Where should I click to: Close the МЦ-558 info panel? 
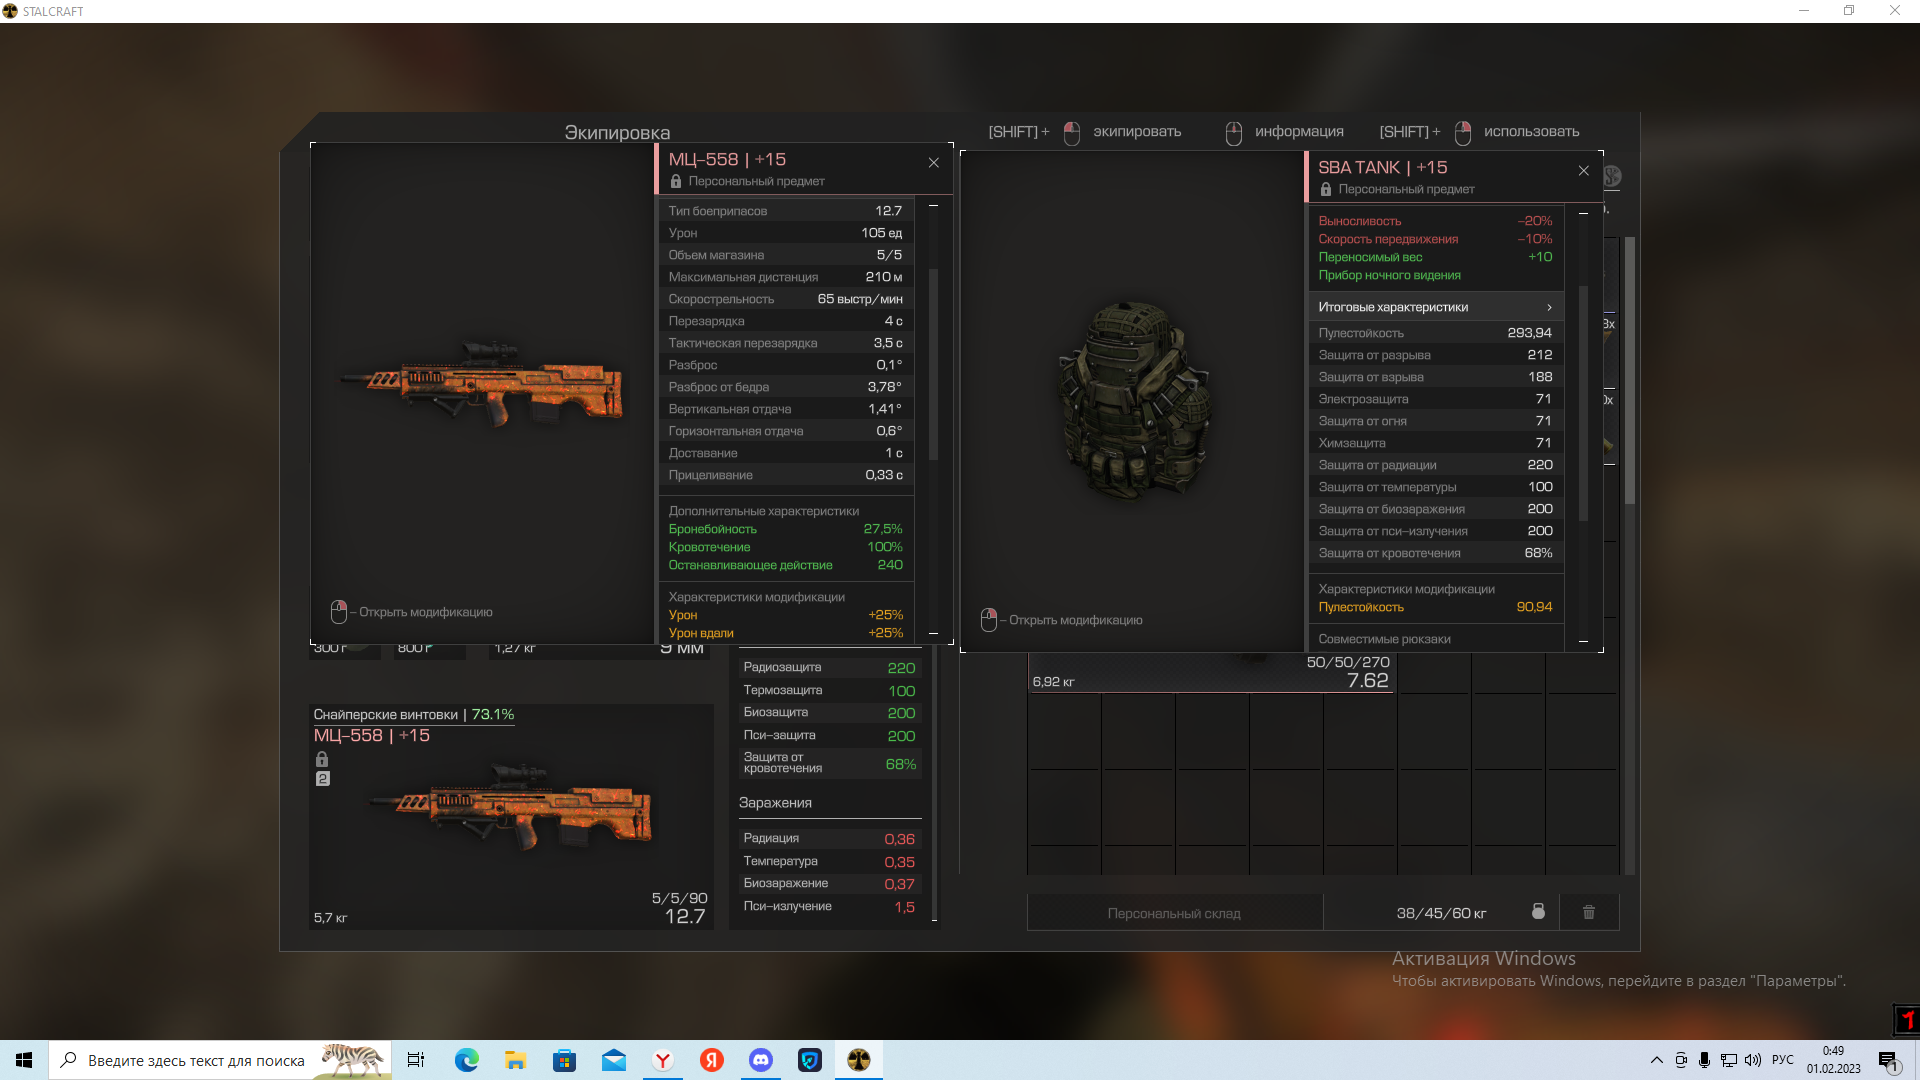click(x=933, y=162)
